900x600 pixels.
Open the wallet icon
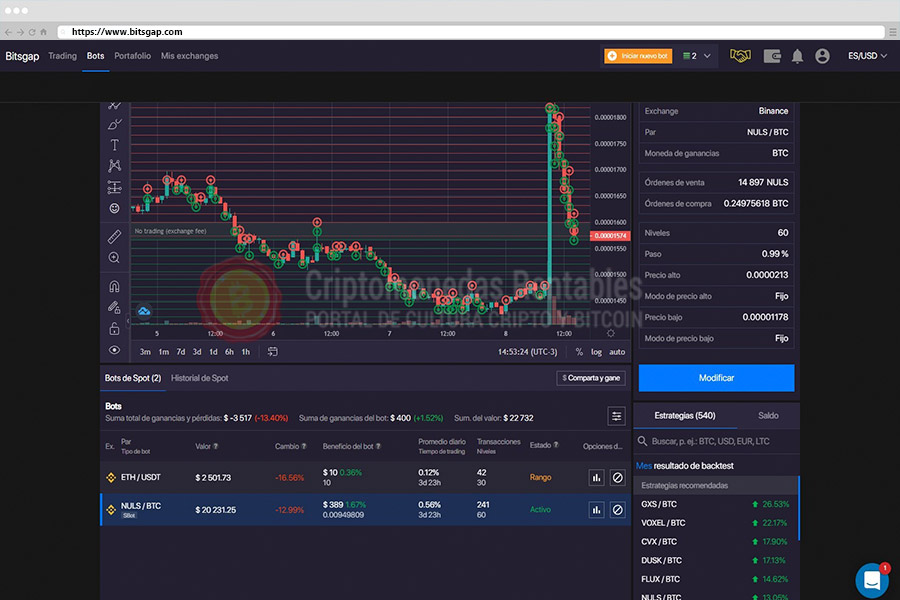(x=772, y=56)
